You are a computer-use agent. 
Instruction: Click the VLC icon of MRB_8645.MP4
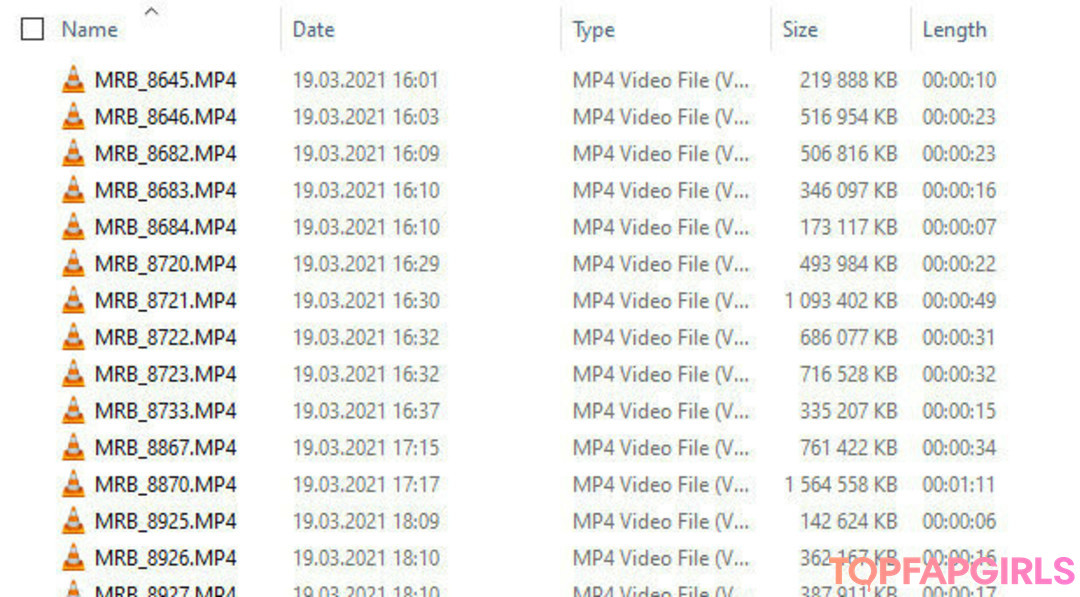[x=73, y=80]
